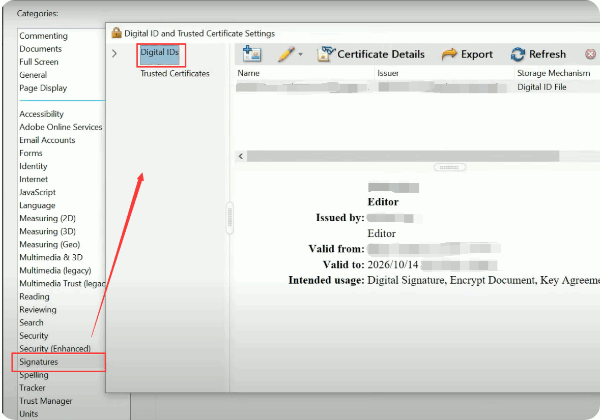Select Measuring (2D) category

point(47,218)
